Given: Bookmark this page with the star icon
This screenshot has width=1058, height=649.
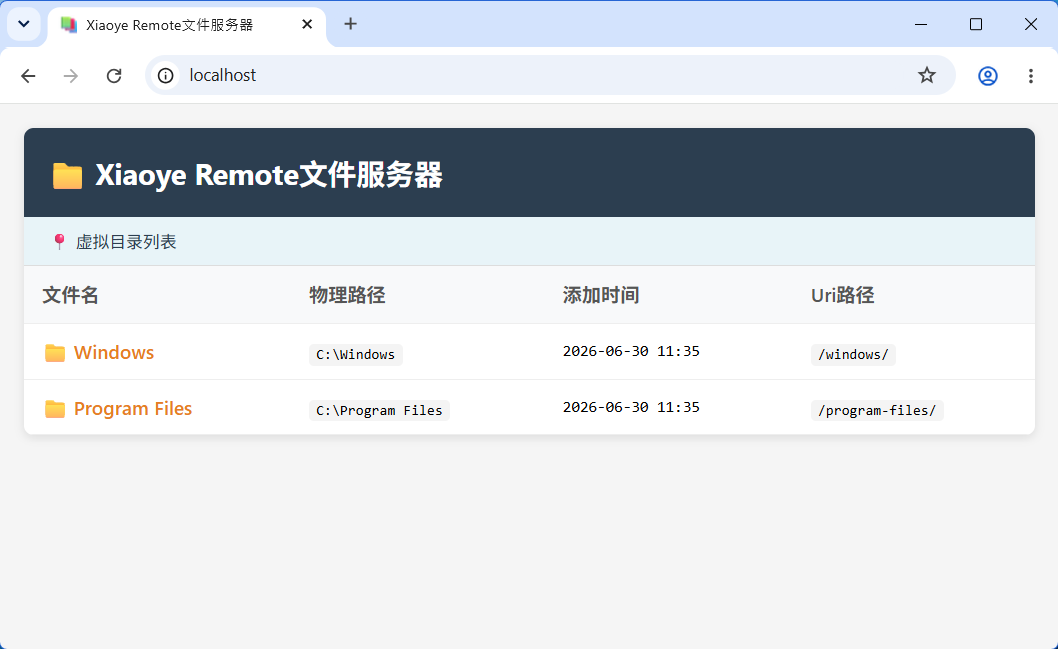Looking at the screenshot, I should 926,75.
